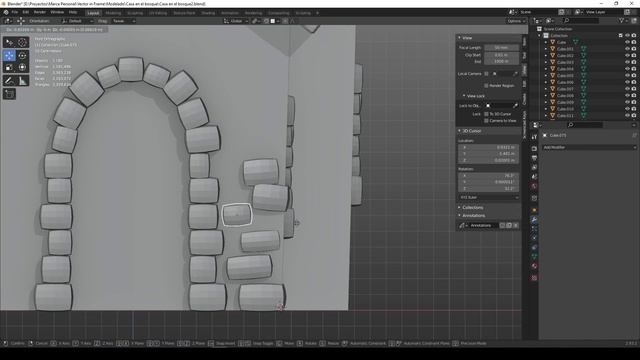
Task: Open the Particles properties tab icon
Action: click(x=534, y=229)
